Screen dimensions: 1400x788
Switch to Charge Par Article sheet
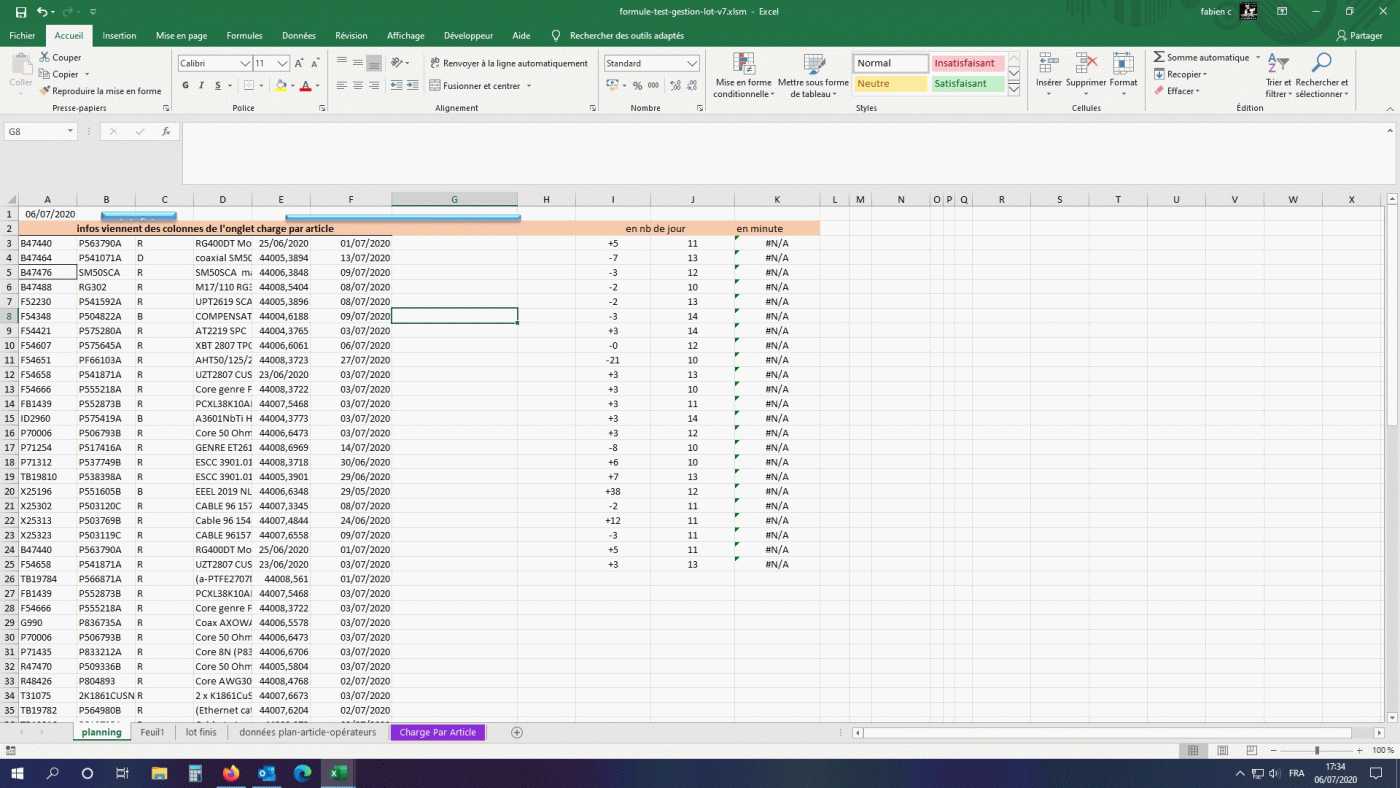(x=437, y=732)
